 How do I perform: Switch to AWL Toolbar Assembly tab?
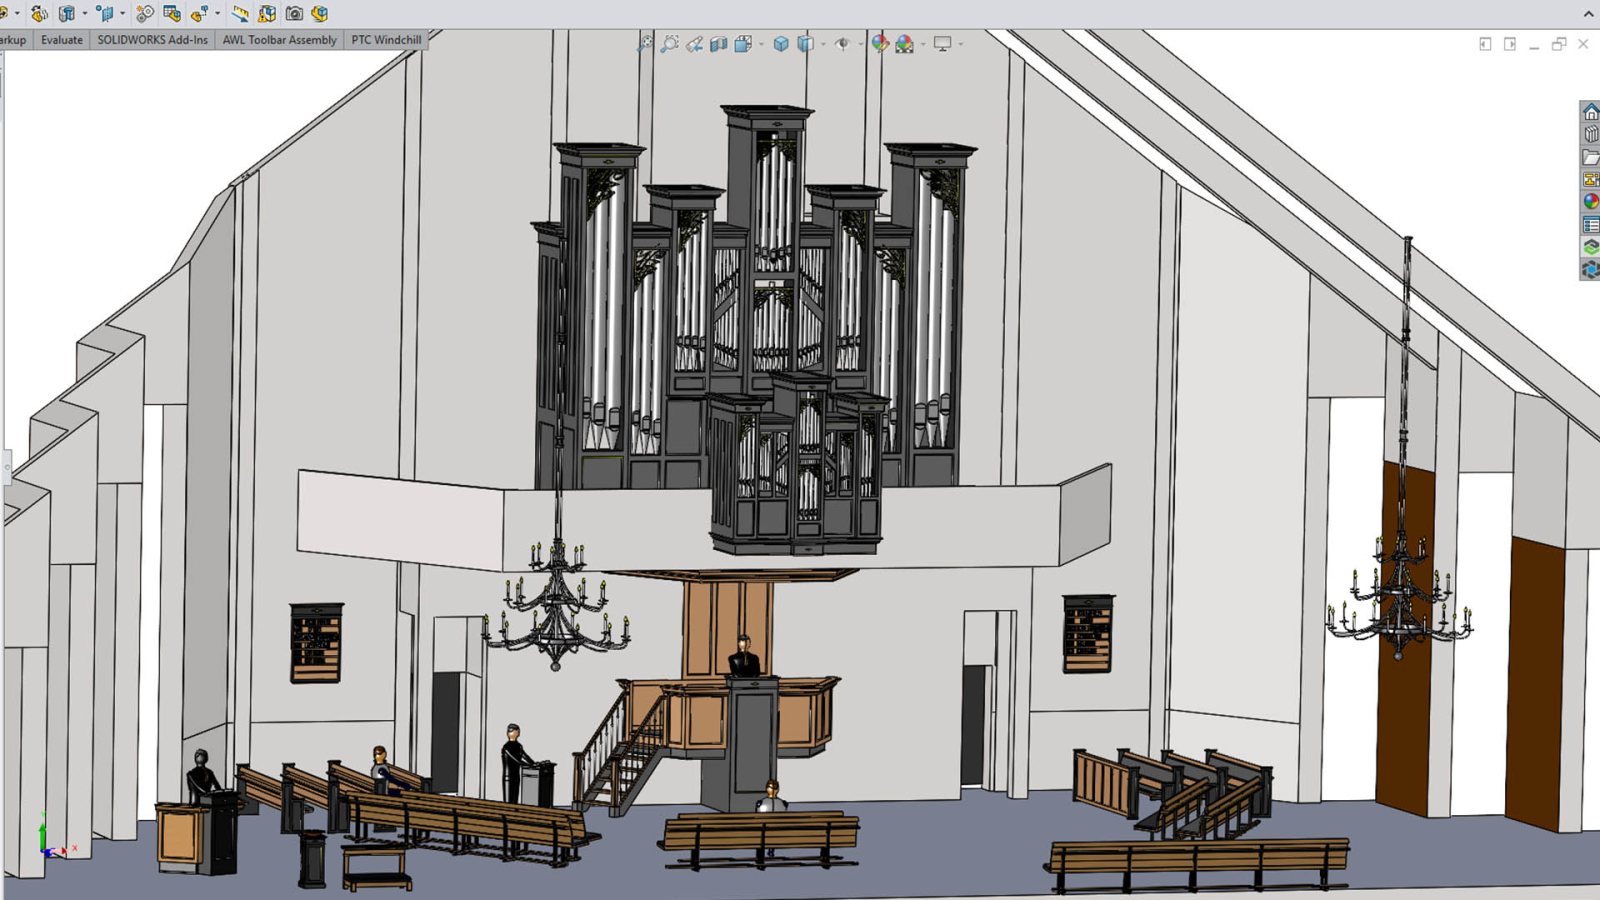[x=279, y=40]
